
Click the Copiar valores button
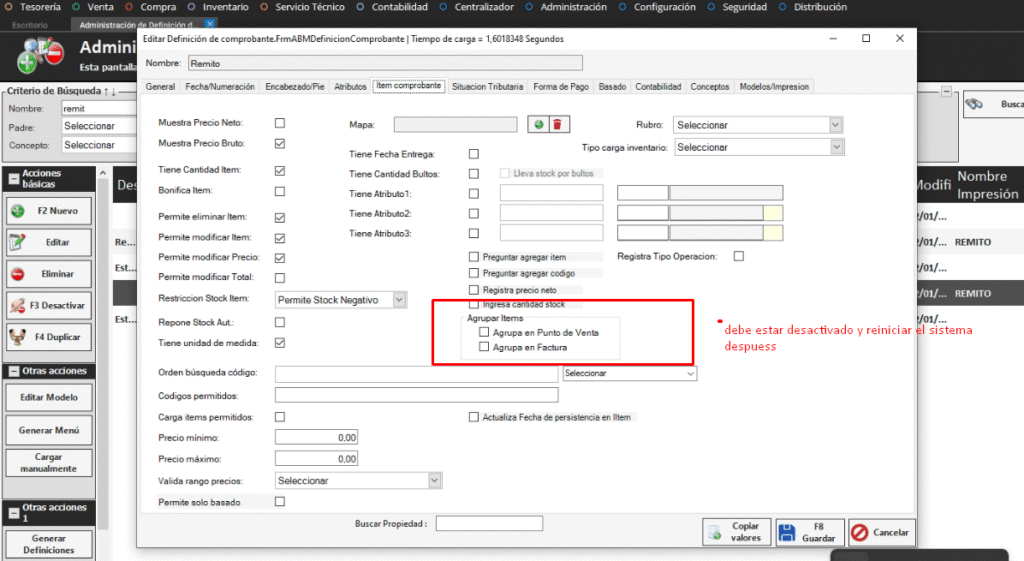click(736, 532)
